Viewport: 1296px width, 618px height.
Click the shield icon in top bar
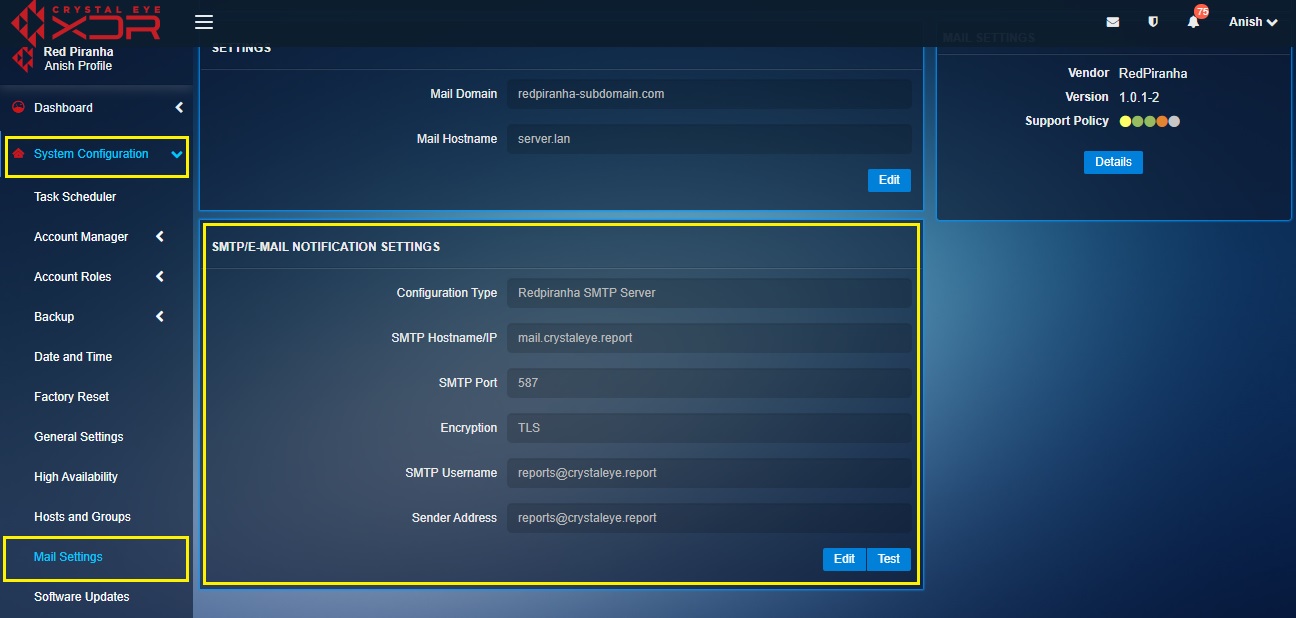[1153, 22]
